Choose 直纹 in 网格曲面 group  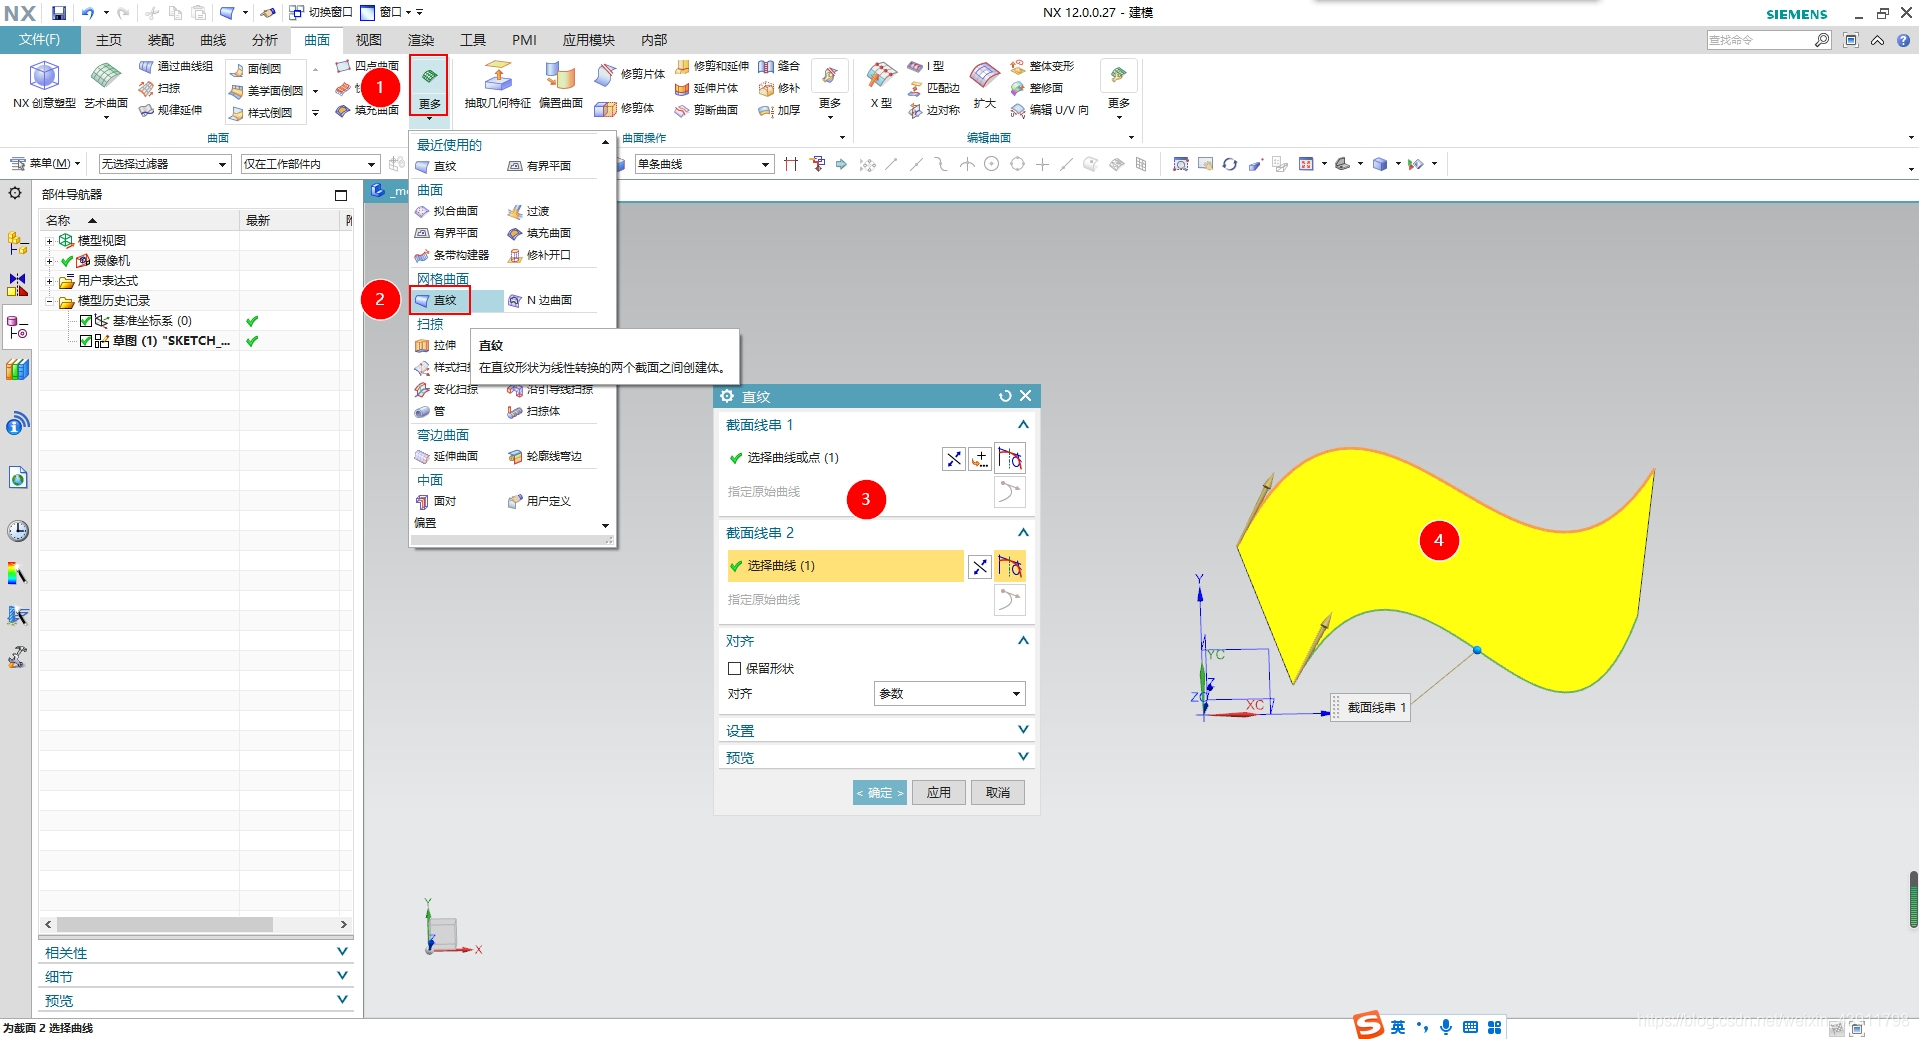tap(439, 300)
